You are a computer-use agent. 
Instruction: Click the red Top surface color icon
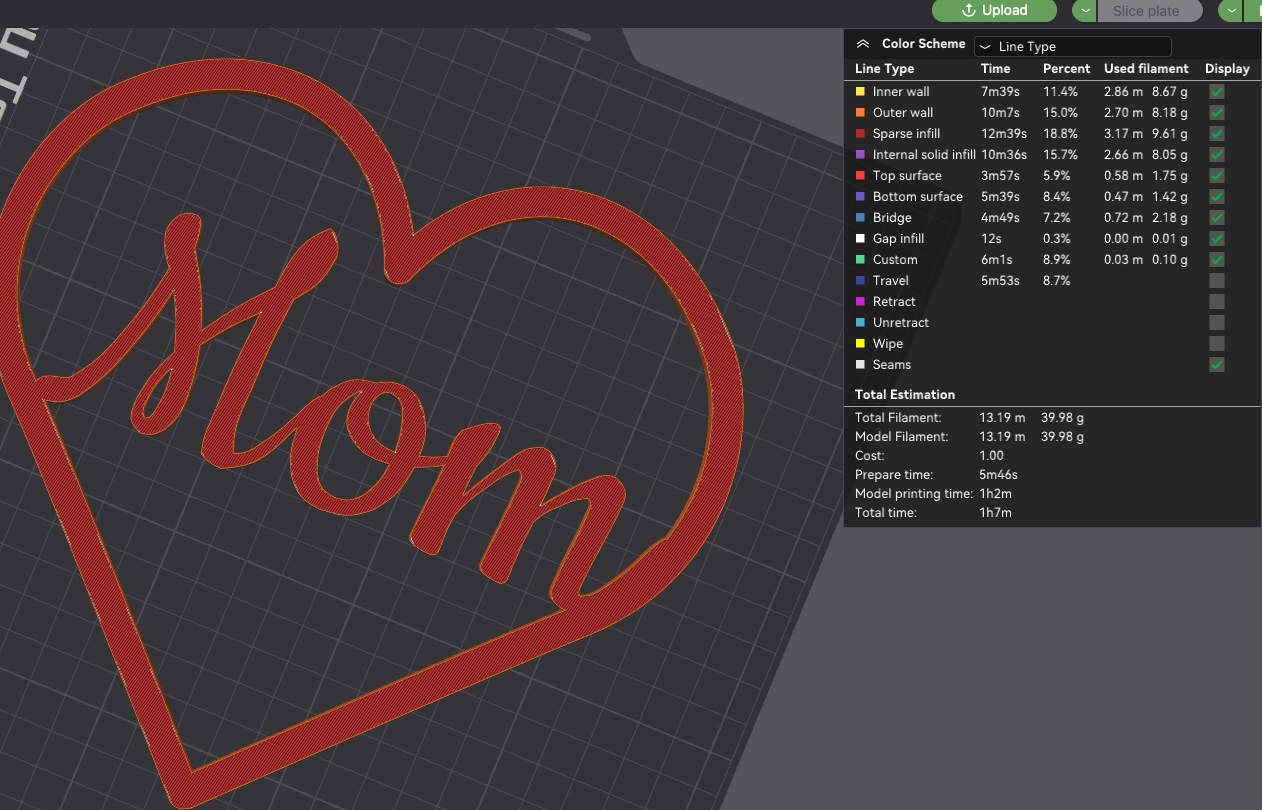tap(861, 175)
